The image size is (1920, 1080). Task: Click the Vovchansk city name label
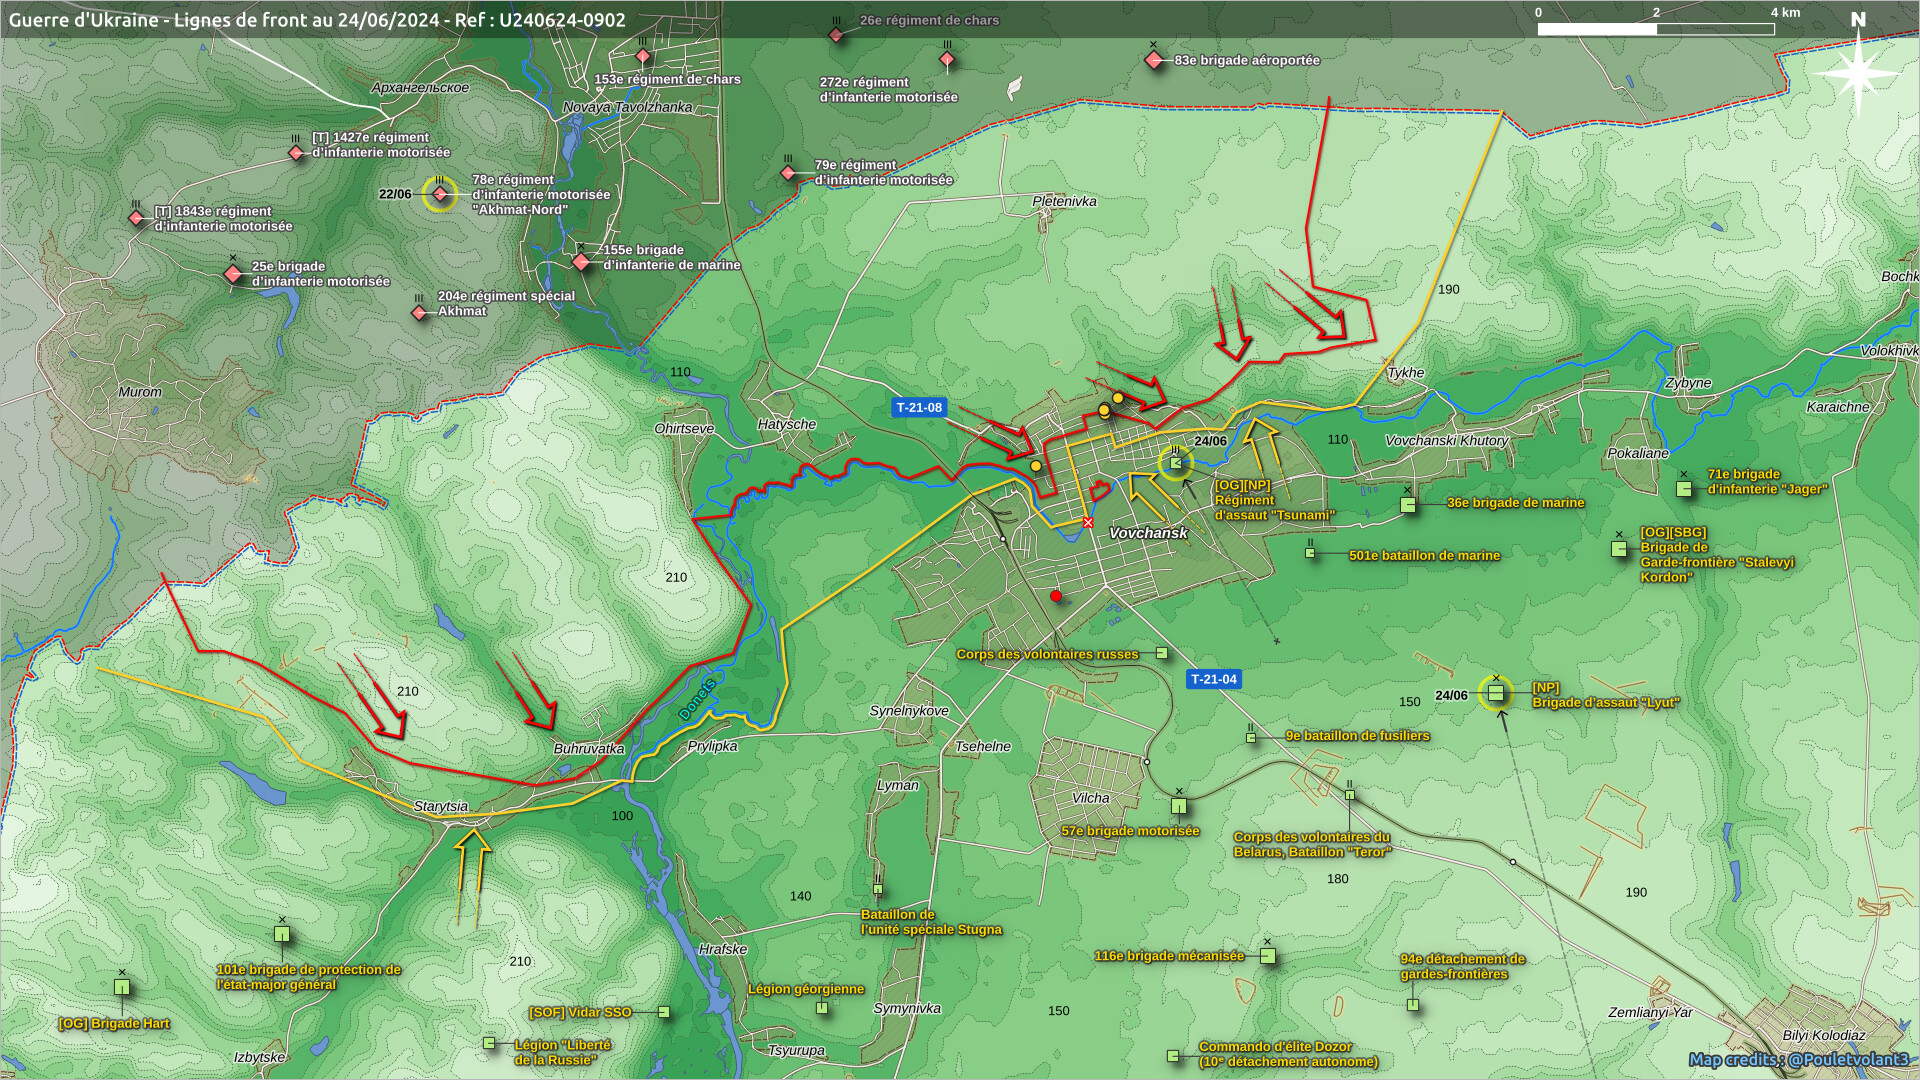(1148, 533)
